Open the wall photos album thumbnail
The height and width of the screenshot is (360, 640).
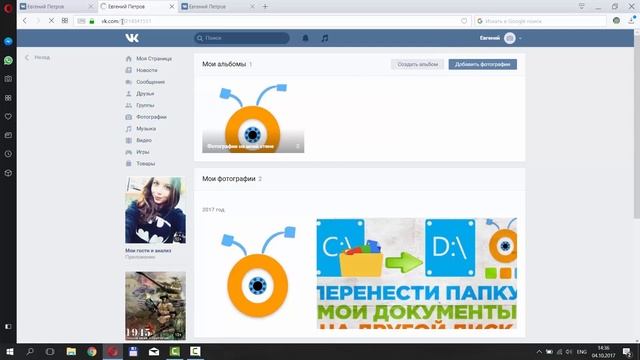(253, 118)
